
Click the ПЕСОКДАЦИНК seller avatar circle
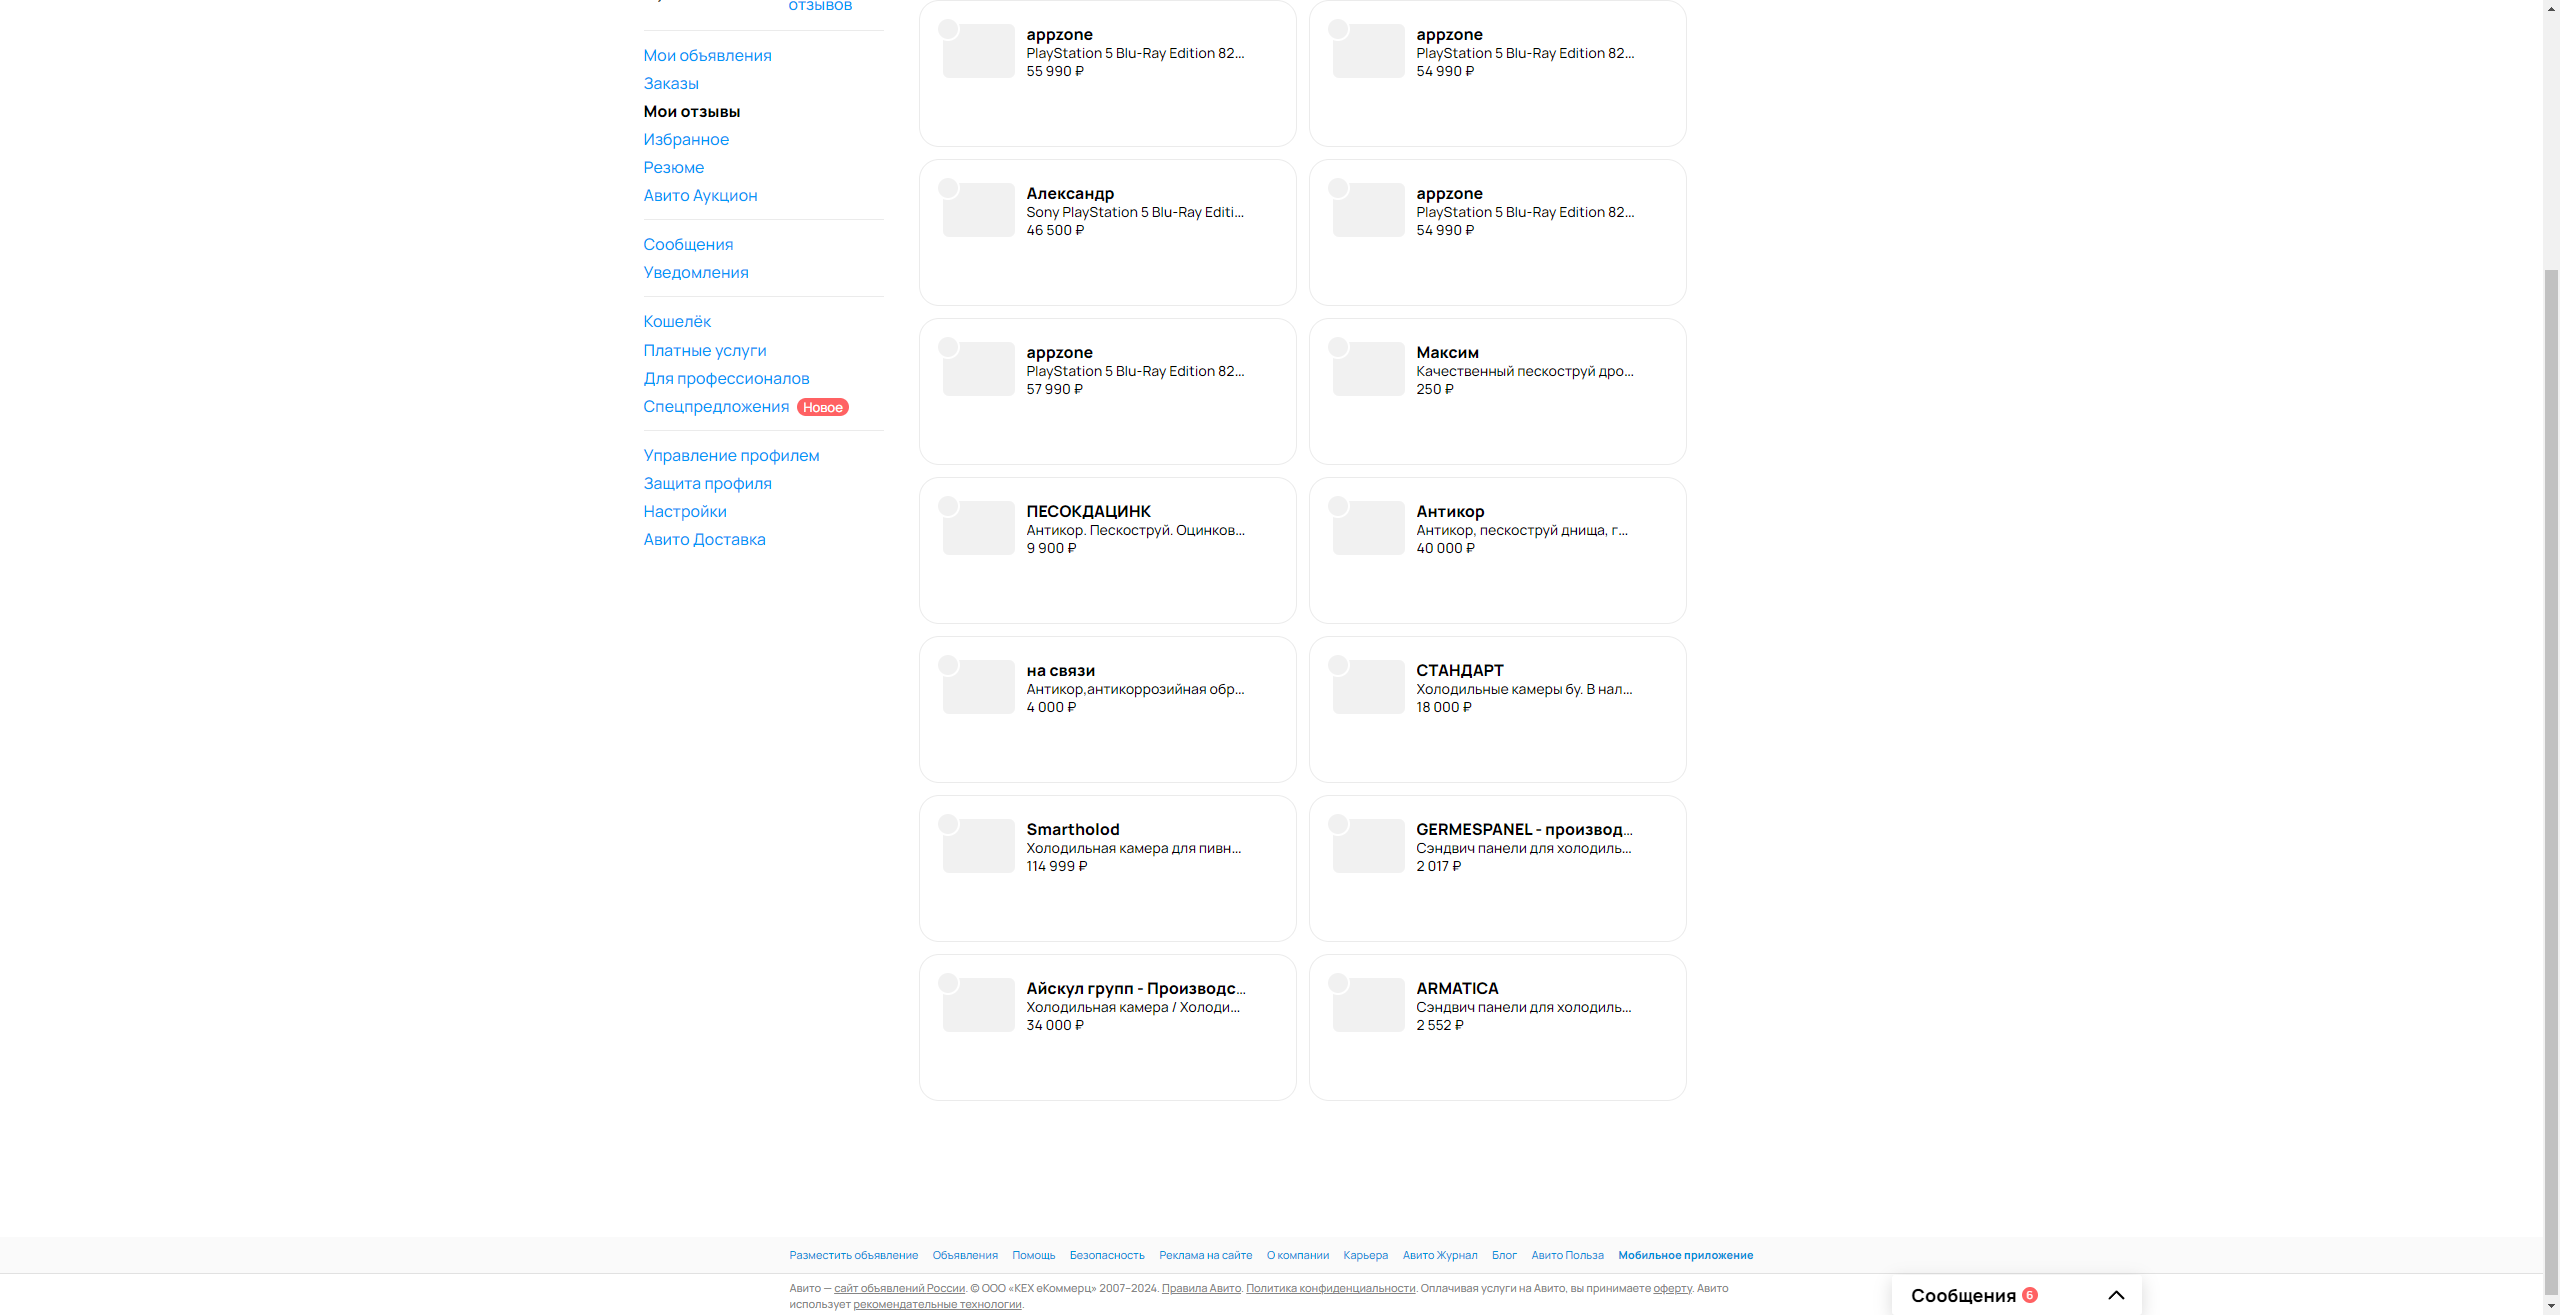coord(948,506)
